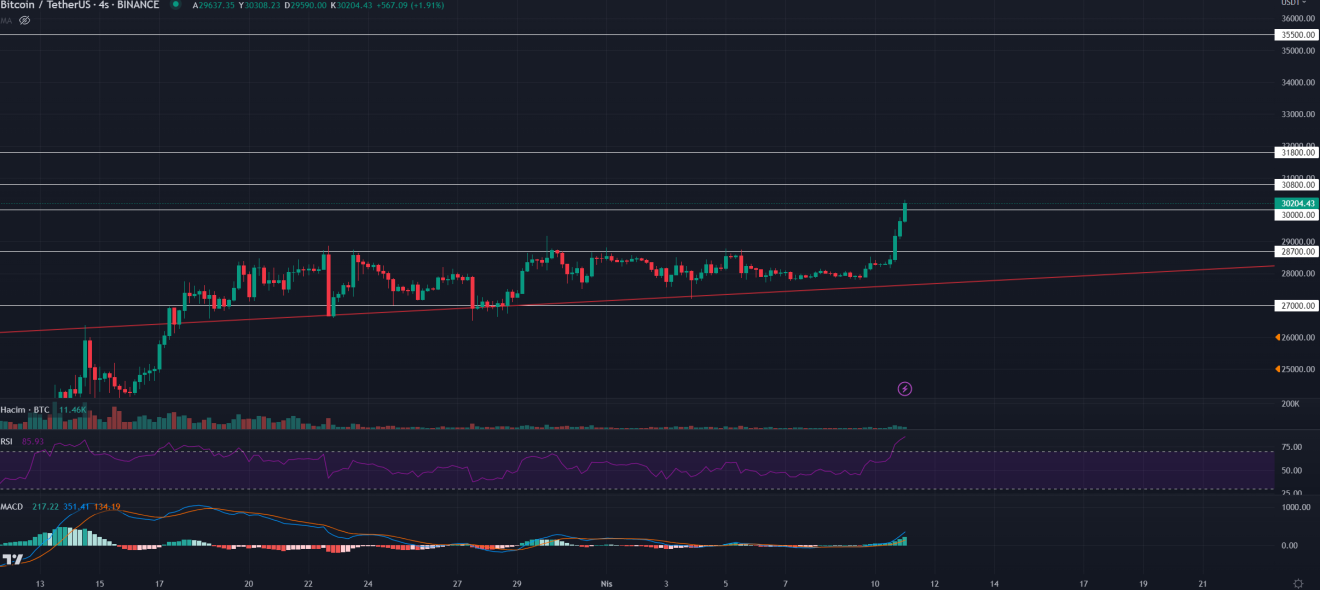Click the 31800.00 horizontal line price label
Image resolution: width=1320 pixels, height=590 pixels.
pyautogui.click(x=1297, y=153)
